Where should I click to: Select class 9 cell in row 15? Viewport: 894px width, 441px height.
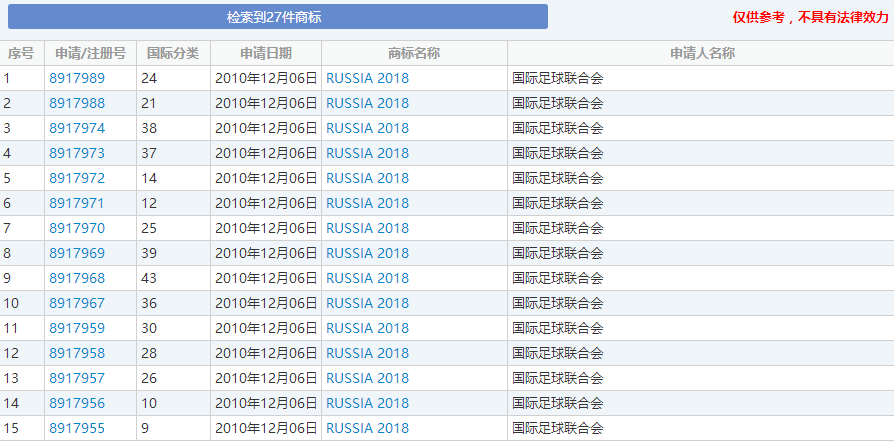point(173,428)
